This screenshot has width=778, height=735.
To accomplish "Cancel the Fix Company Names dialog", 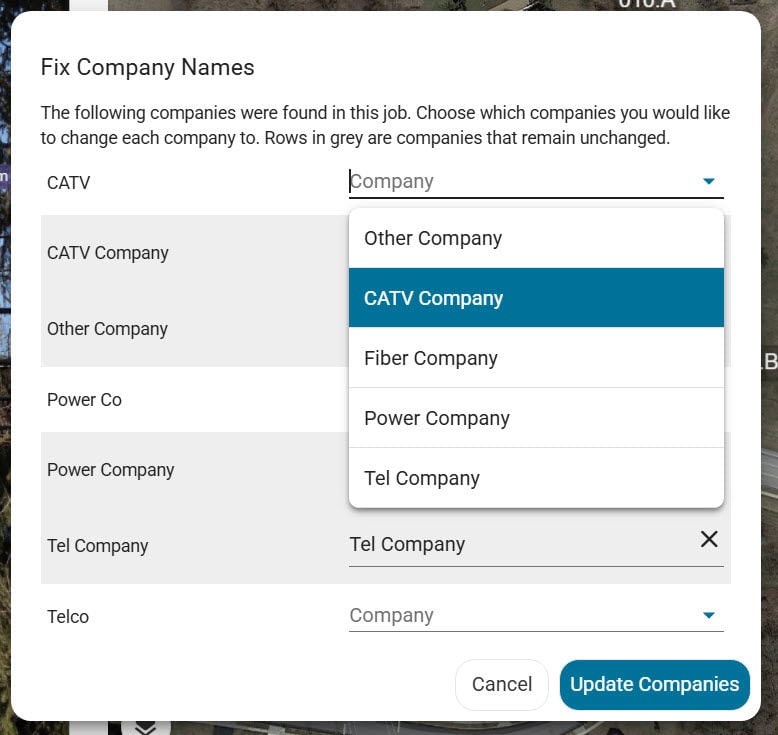I will 502,684.
